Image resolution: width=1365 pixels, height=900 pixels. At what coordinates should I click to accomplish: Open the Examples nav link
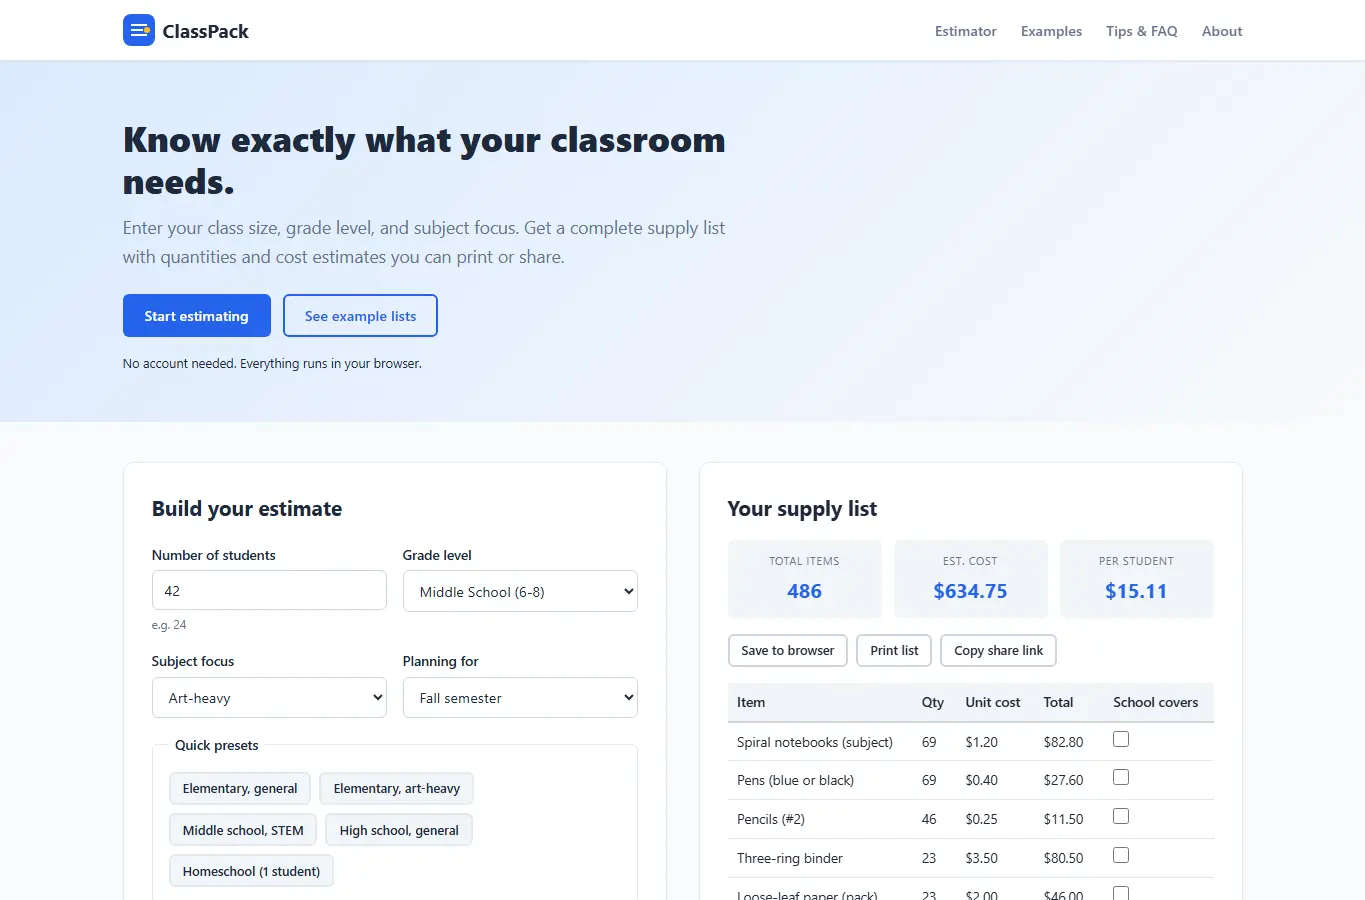point(1051,31)
